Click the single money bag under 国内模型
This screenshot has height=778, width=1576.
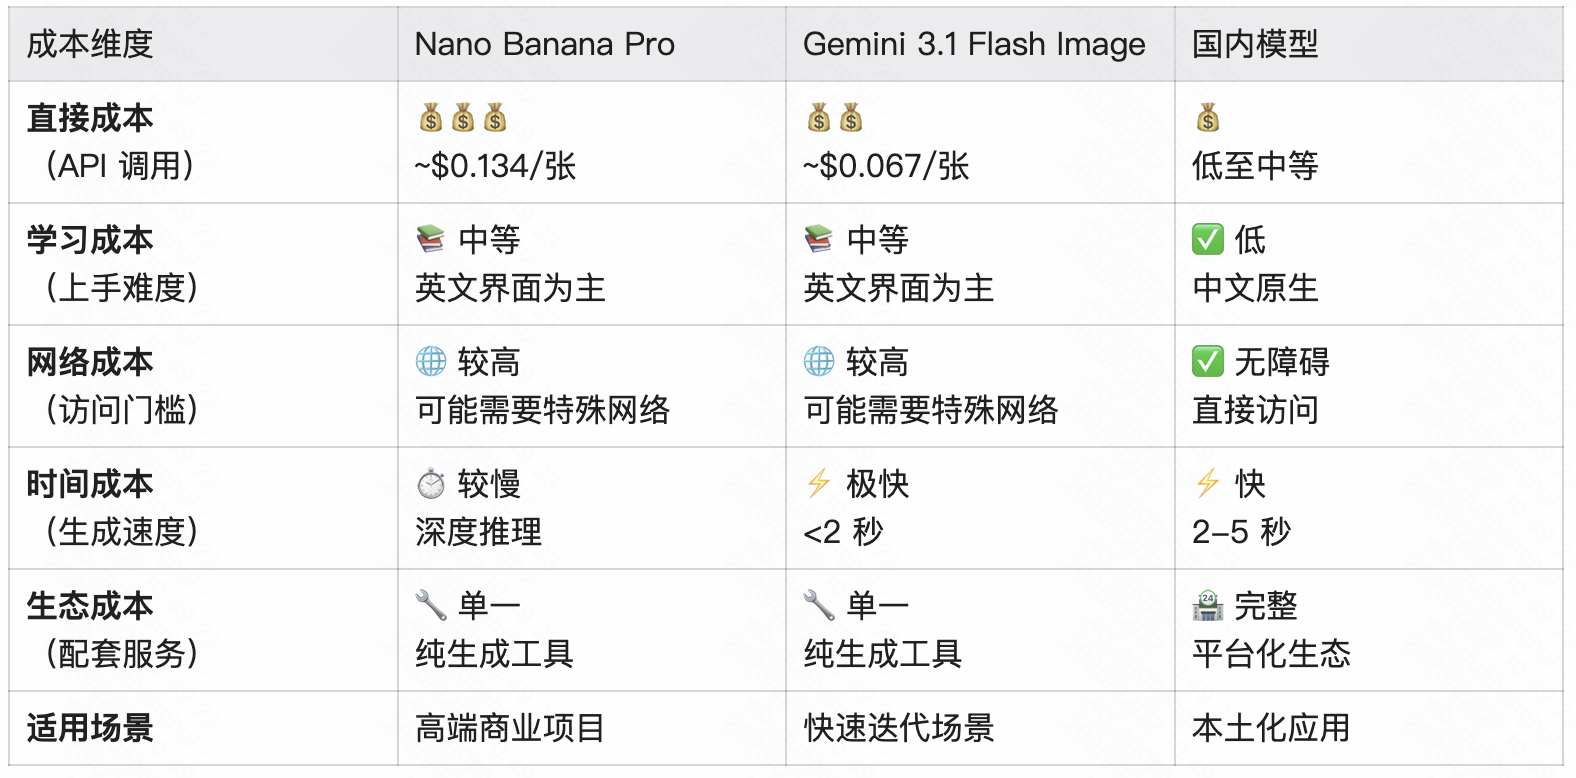tap(1208, 118)
